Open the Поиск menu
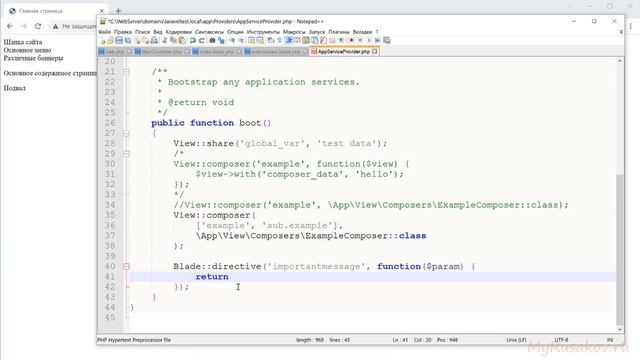Viewport: 640px width, 360px height. click(142, 32)
